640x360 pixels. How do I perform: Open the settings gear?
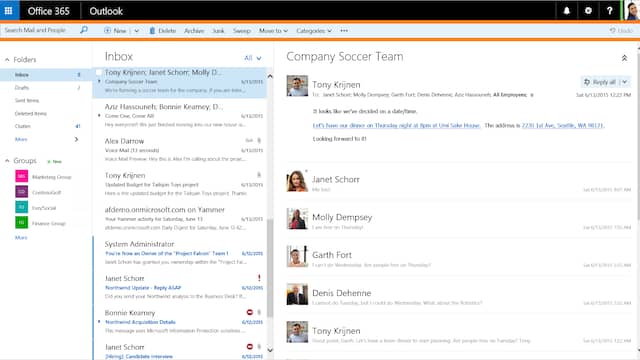point(588,11)
